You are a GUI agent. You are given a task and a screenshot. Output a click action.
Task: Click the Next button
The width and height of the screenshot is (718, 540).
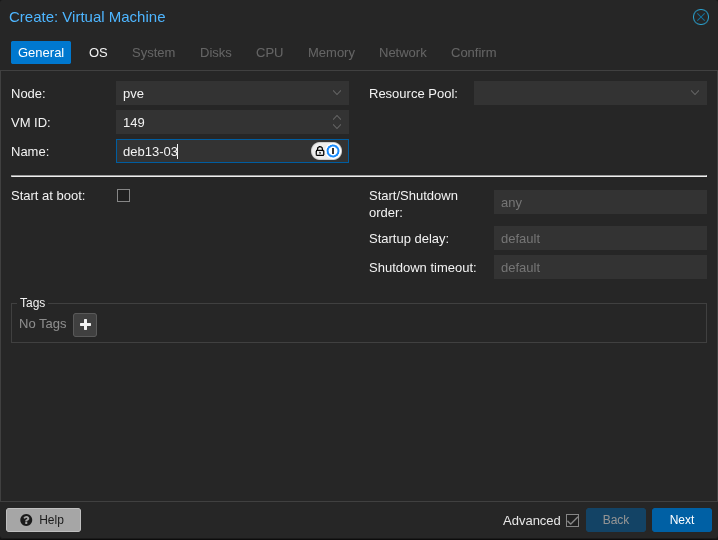[681, 520]
